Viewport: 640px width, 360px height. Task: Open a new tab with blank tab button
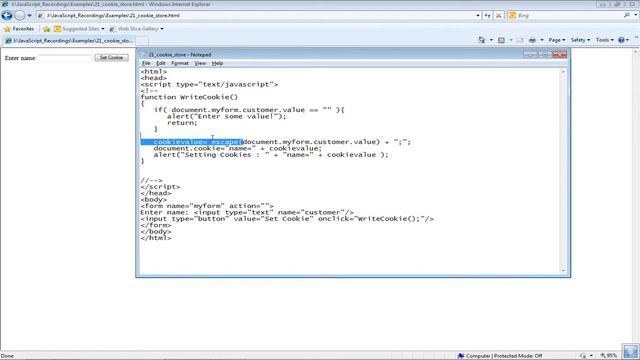[142, 41]
